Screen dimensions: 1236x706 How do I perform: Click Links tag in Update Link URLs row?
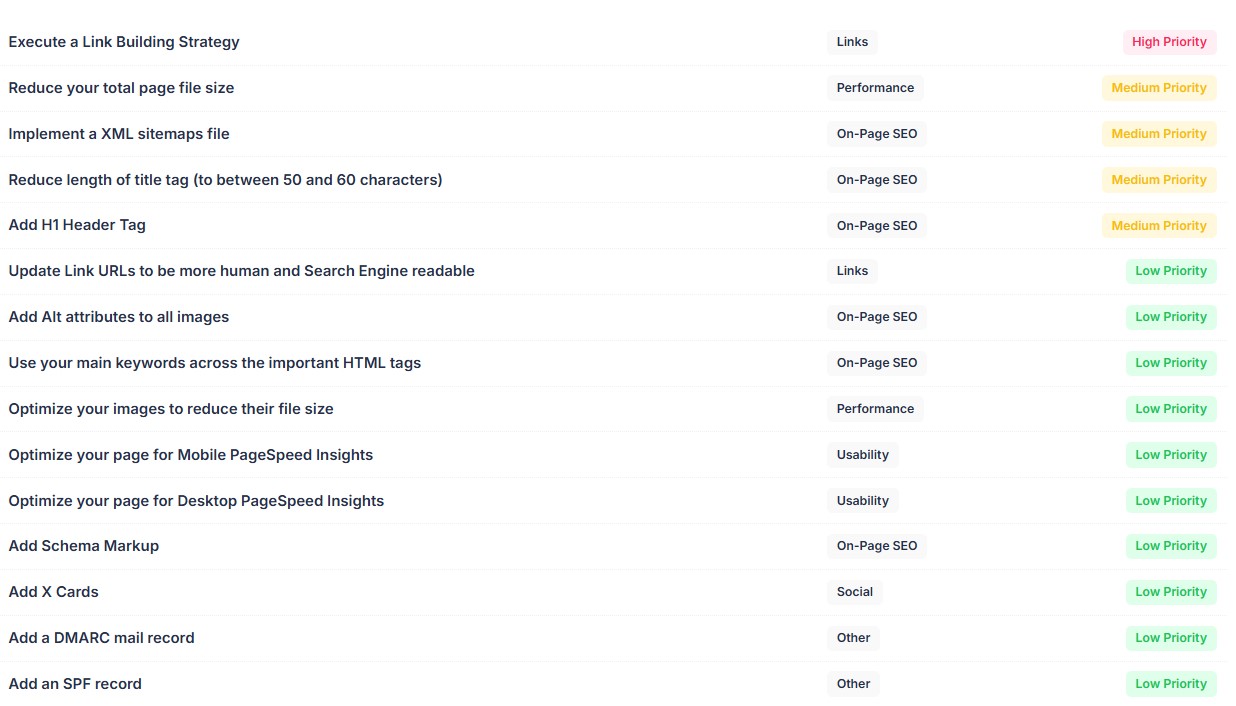(852, 271)
